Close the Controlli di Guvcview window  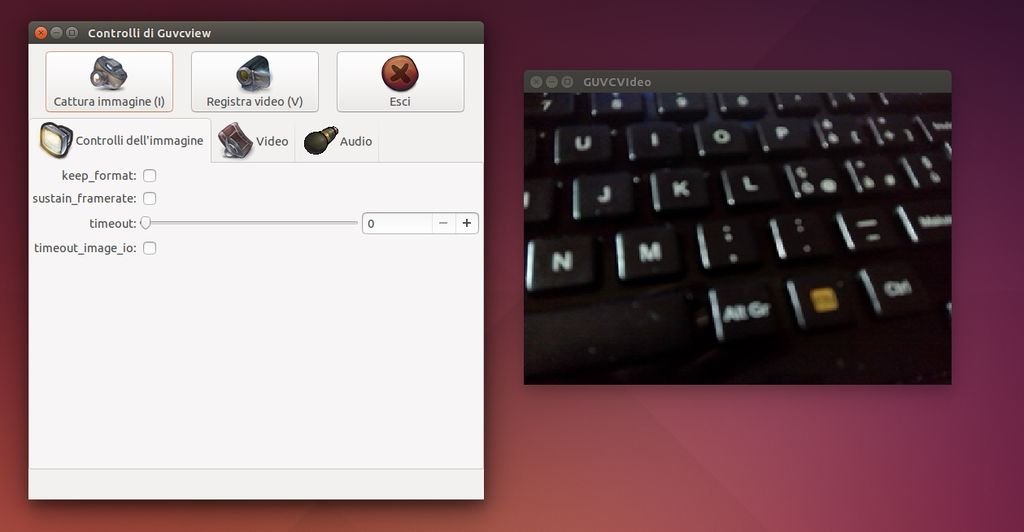tap(41, 33)
